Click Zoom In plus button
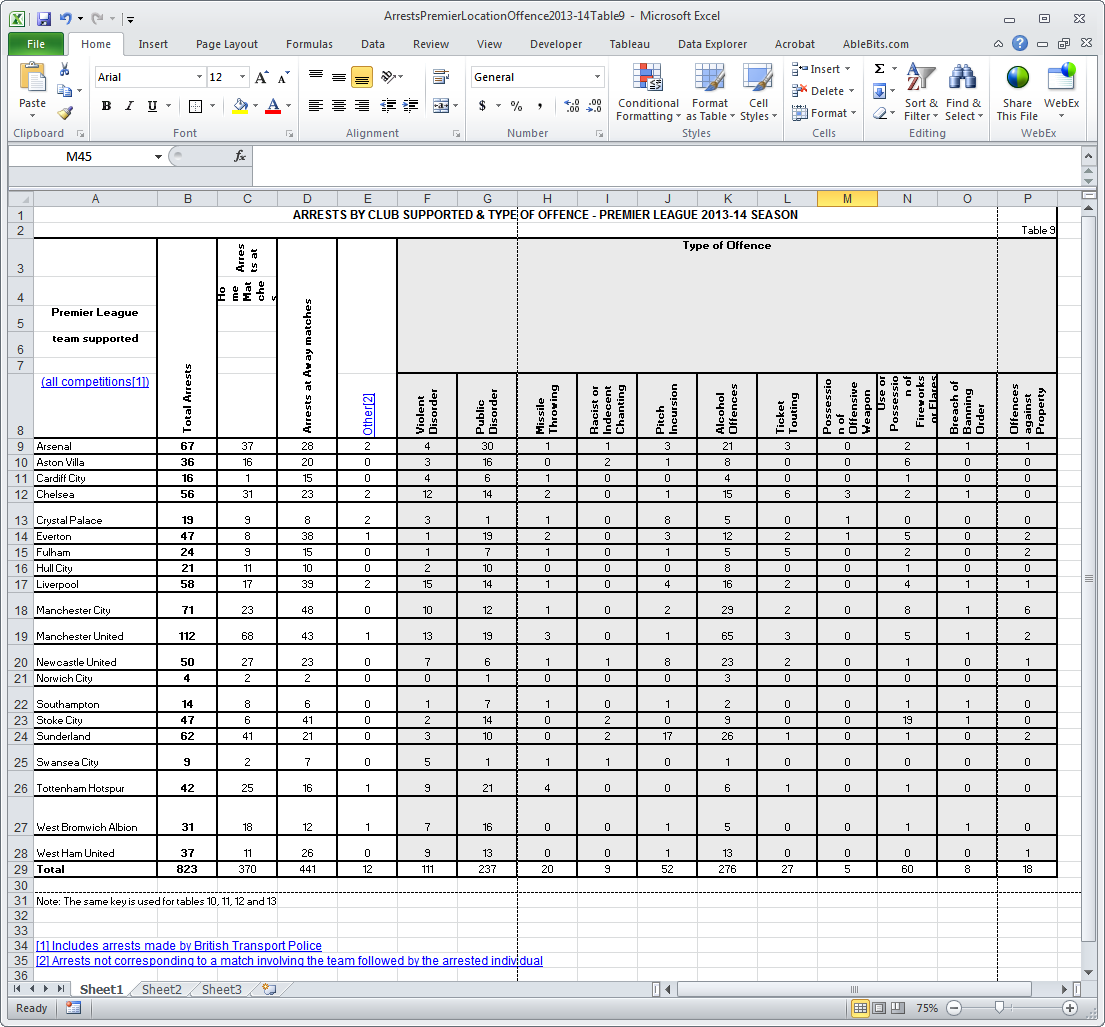This screenshot has height=1027, width=1105. click(1069, 1008)
